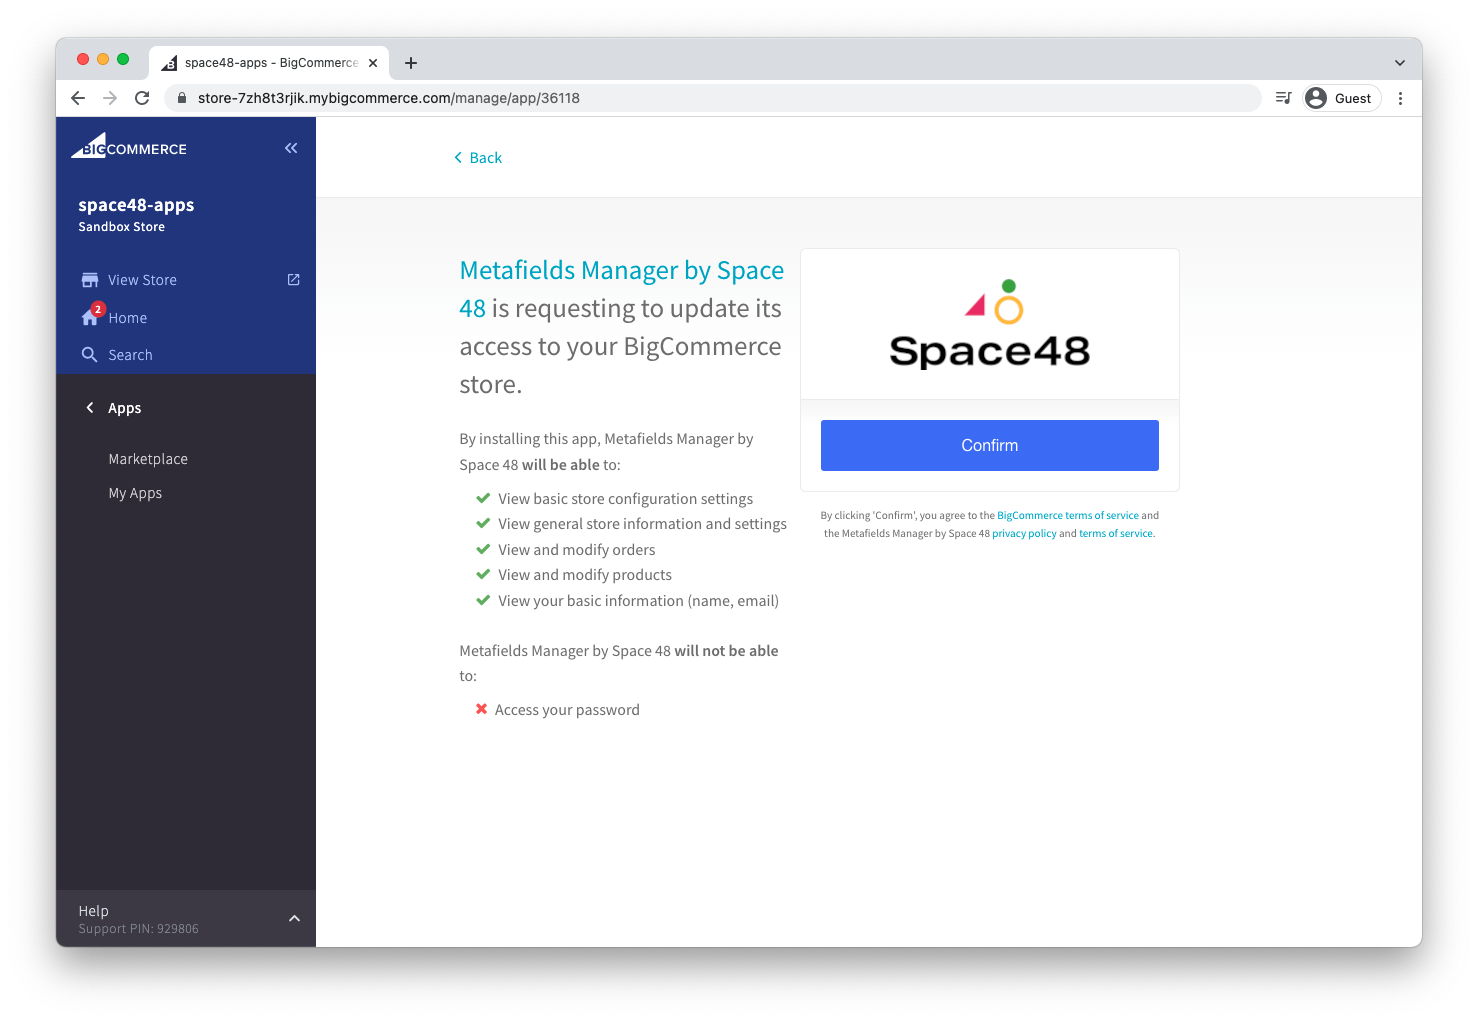1478x1021 pixels.
Task: Click the Search magnifier icon
Action: [90, 355]
